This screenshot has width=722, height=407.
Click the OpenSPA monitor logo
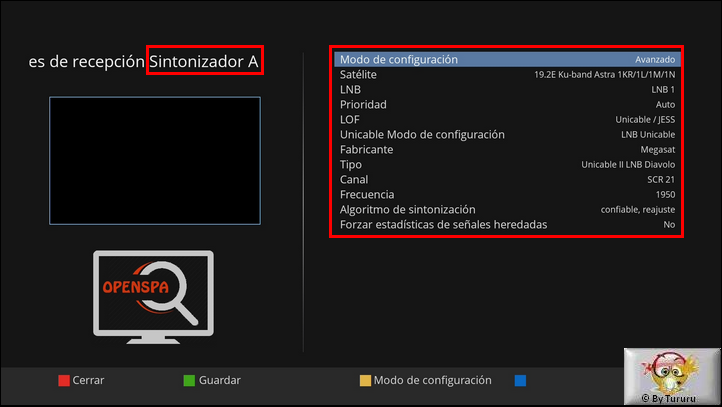[x=153, y=297]
